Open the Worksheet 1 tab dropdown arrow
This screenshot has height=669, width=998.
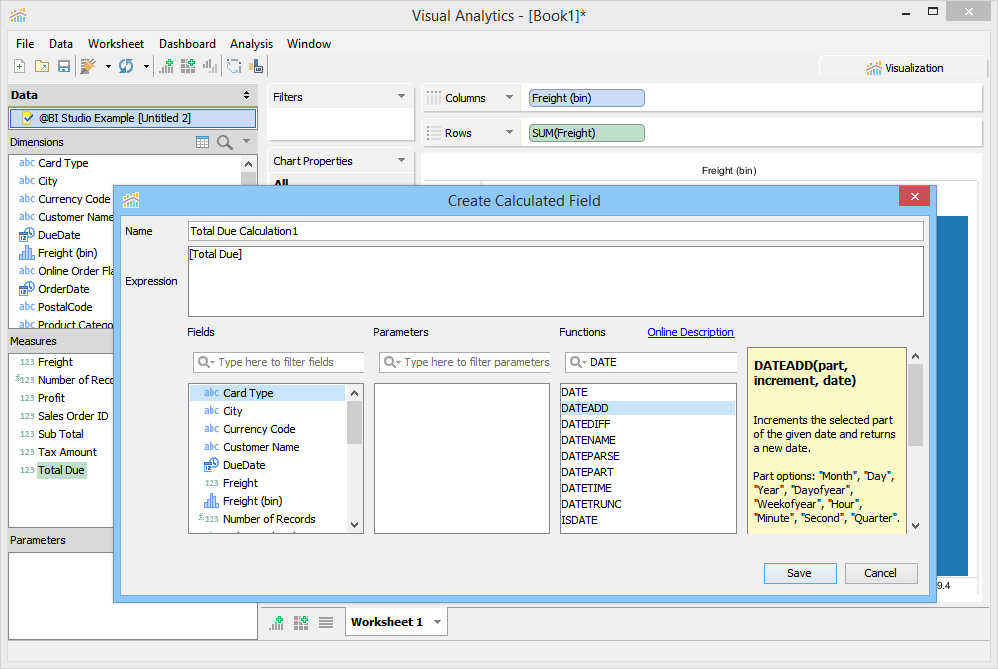click(x=437, y=623)
